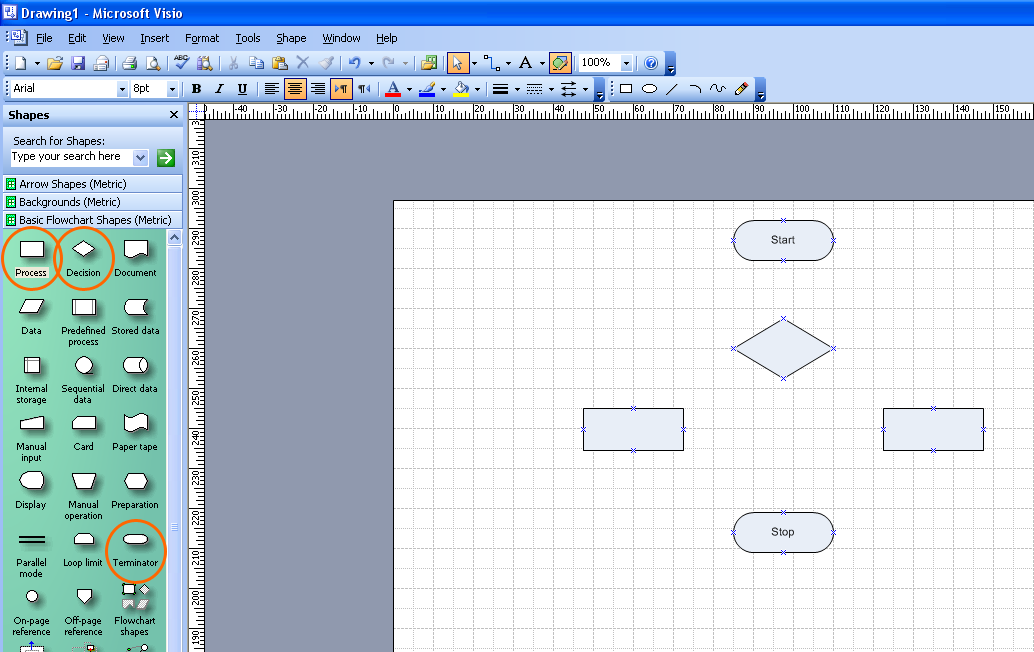Open the font size dropdown
1034x652 pixels.
tap(173, 89)
